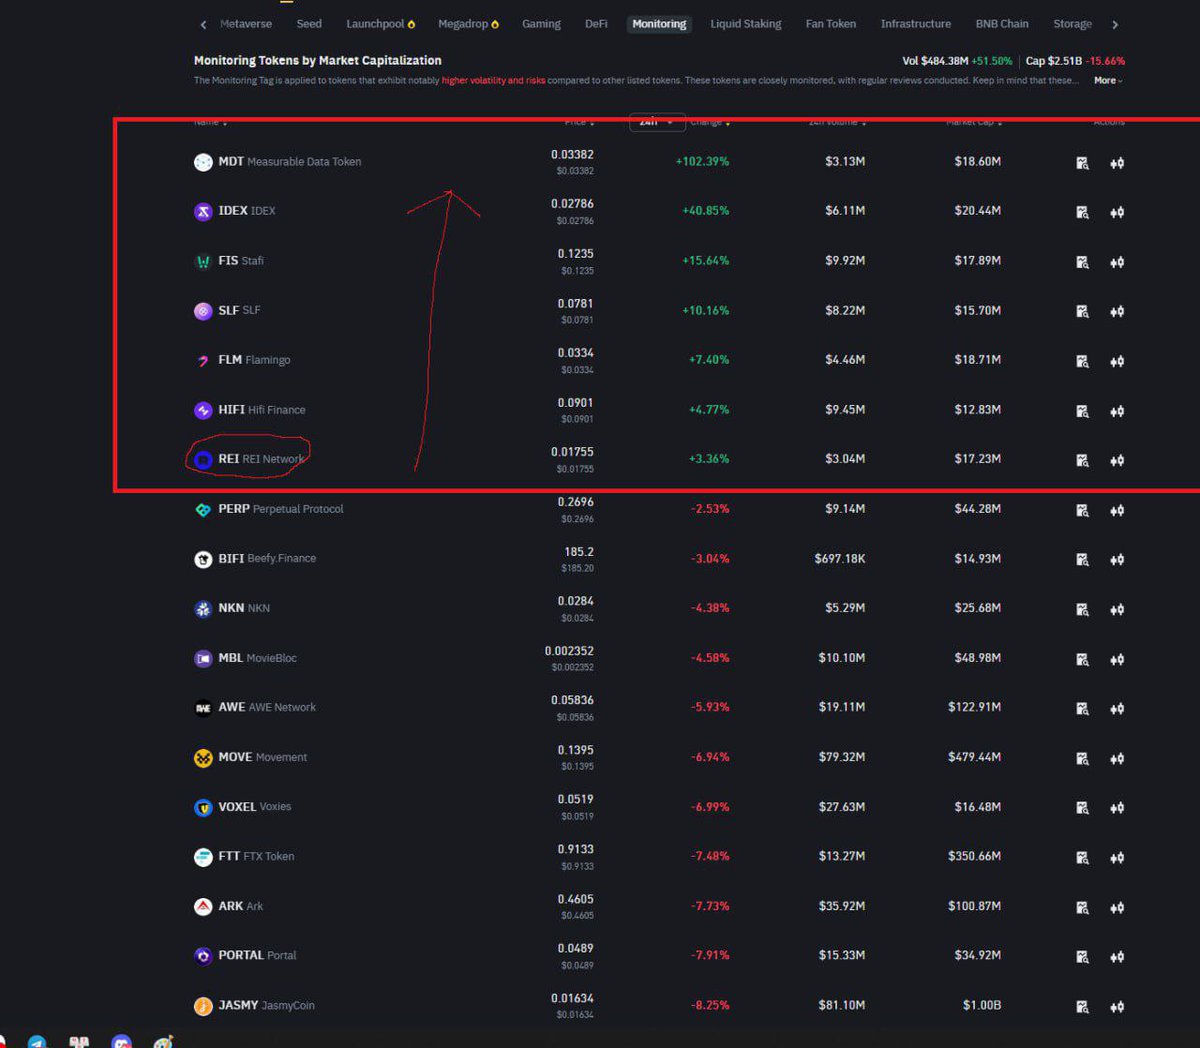Switch to the Megadrop tab
This screenshot has width=1200, height=1048.
click(468, 24)
